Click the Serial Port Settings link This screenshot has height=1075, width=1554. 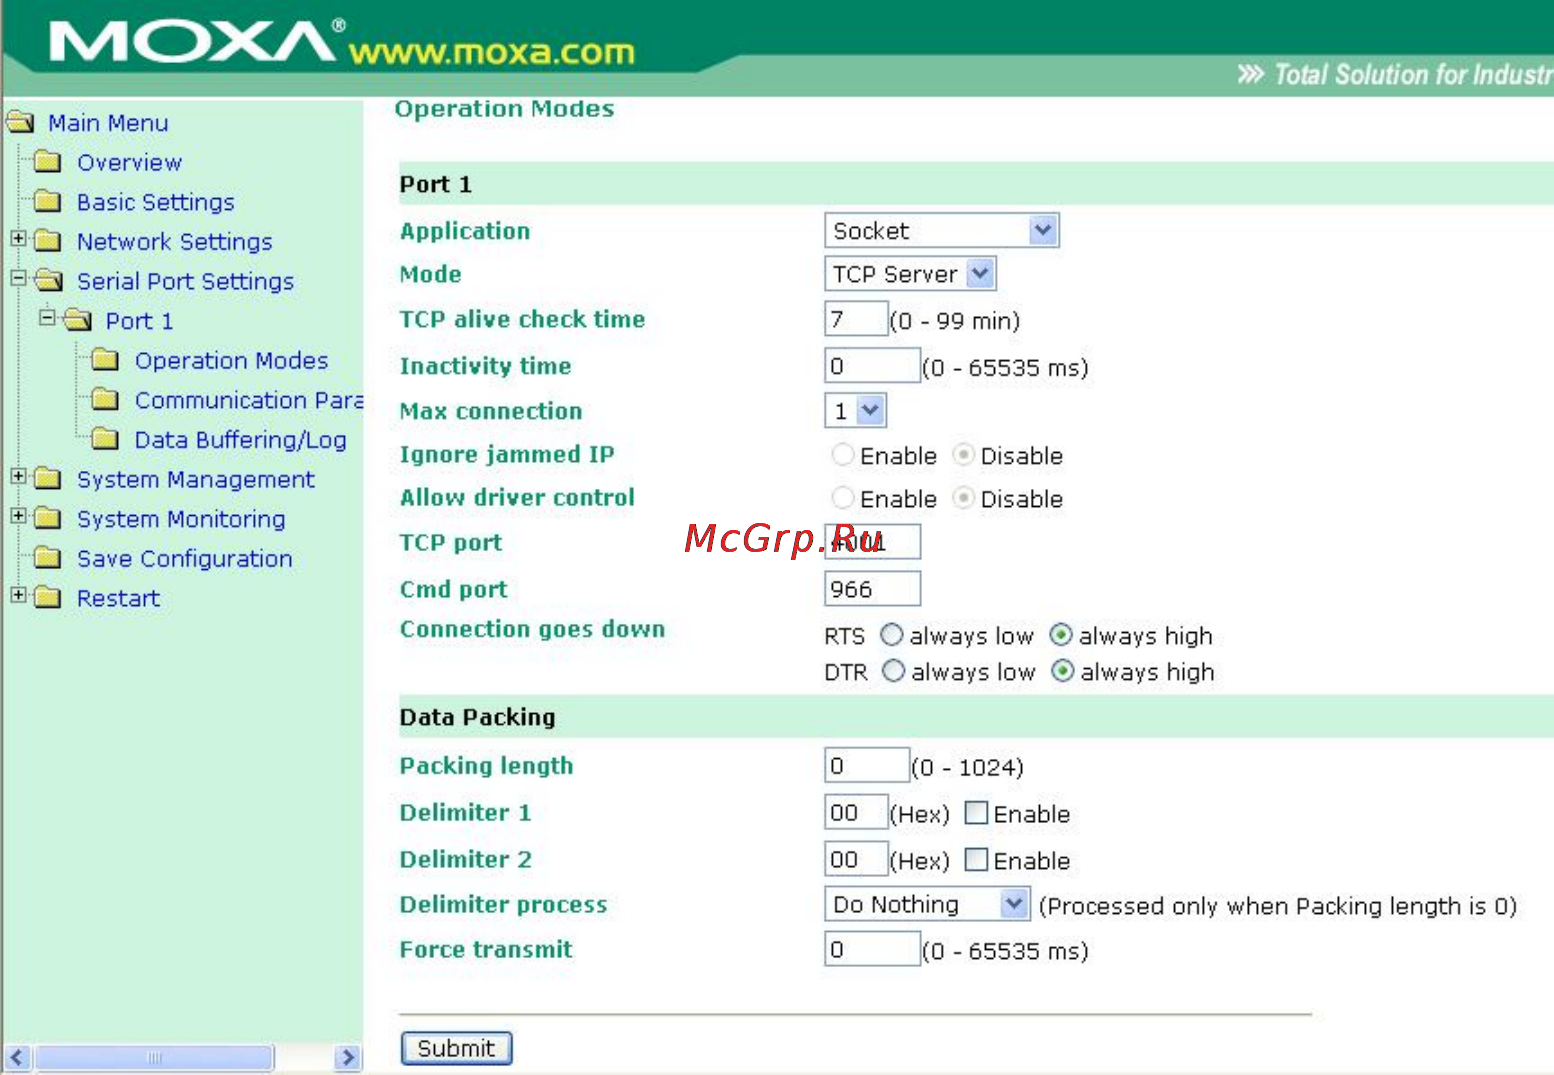tap(185, 281)
